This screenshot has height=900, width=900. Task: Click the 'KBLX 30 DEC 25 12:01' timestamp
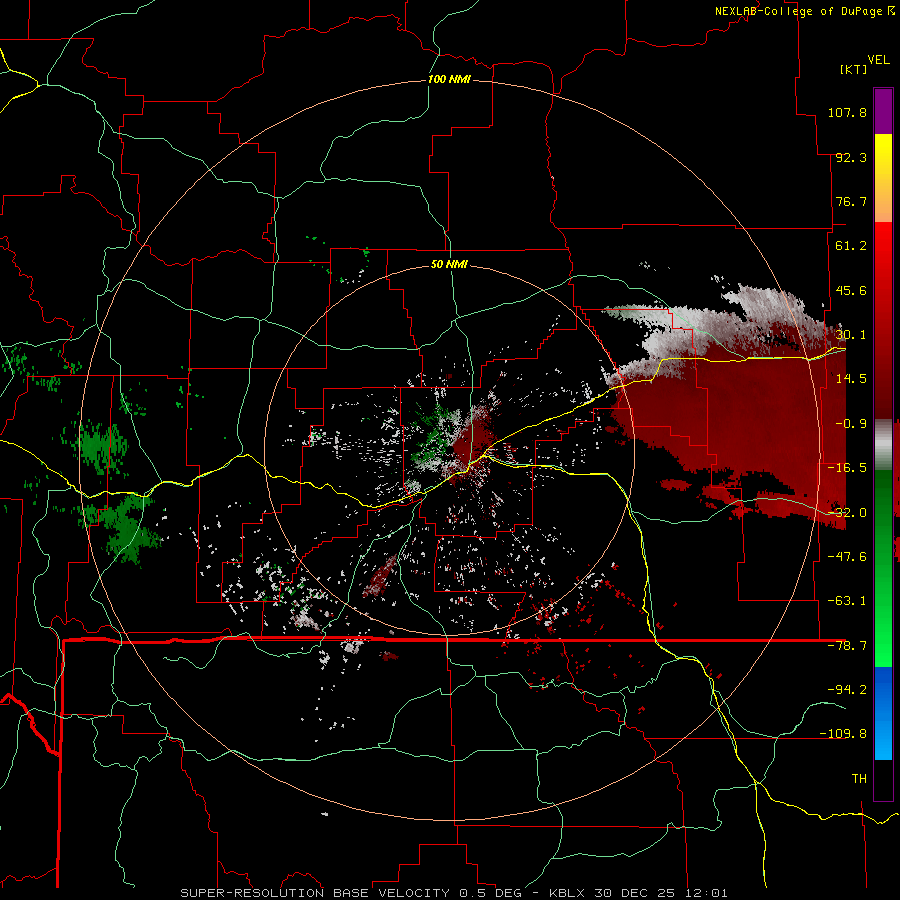tap(639, 893)
